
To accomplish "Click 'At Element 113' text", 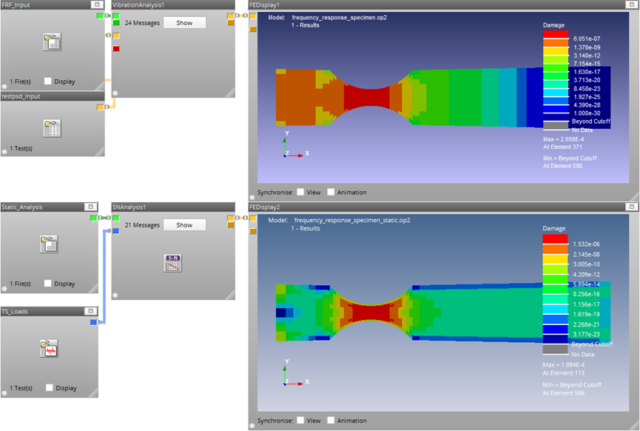I will (x=563, y=373).
